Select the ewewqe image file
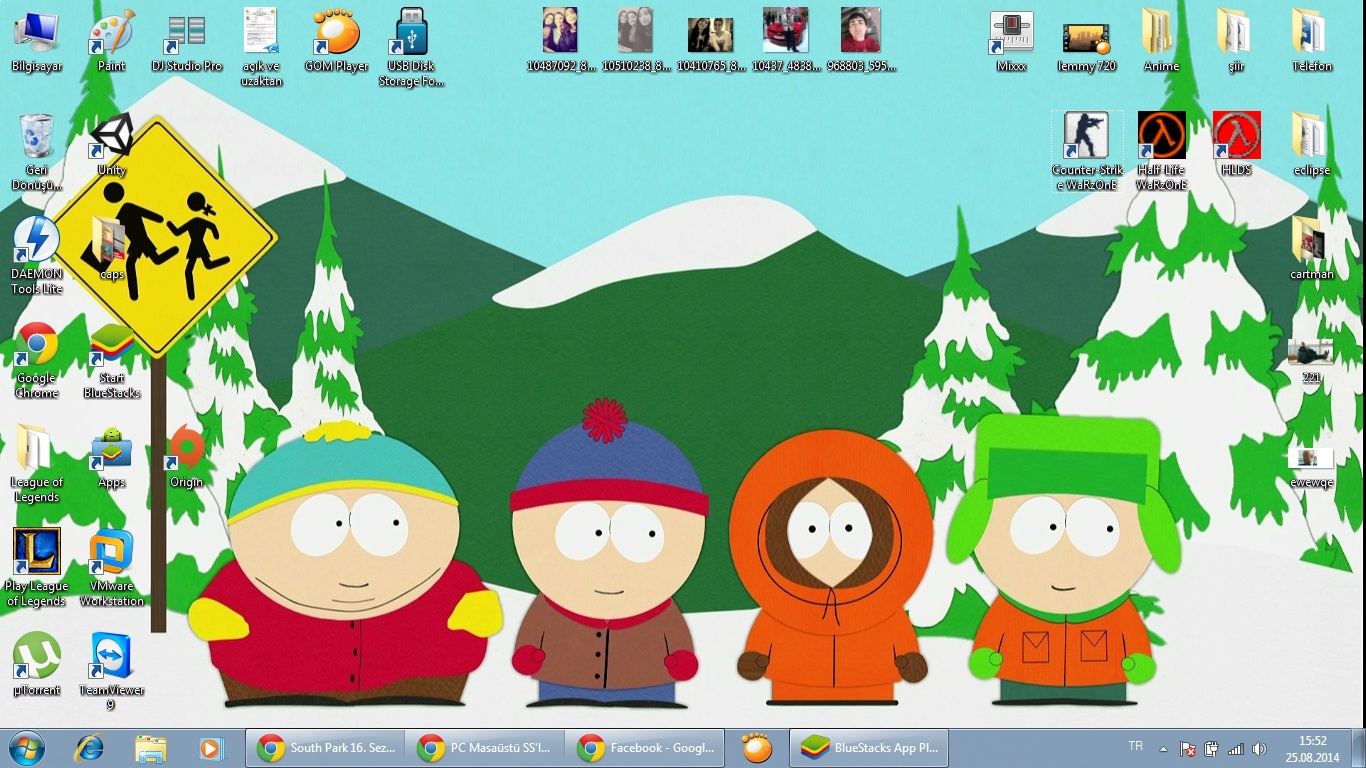The image size is (1366, 768). [1311, 467]
